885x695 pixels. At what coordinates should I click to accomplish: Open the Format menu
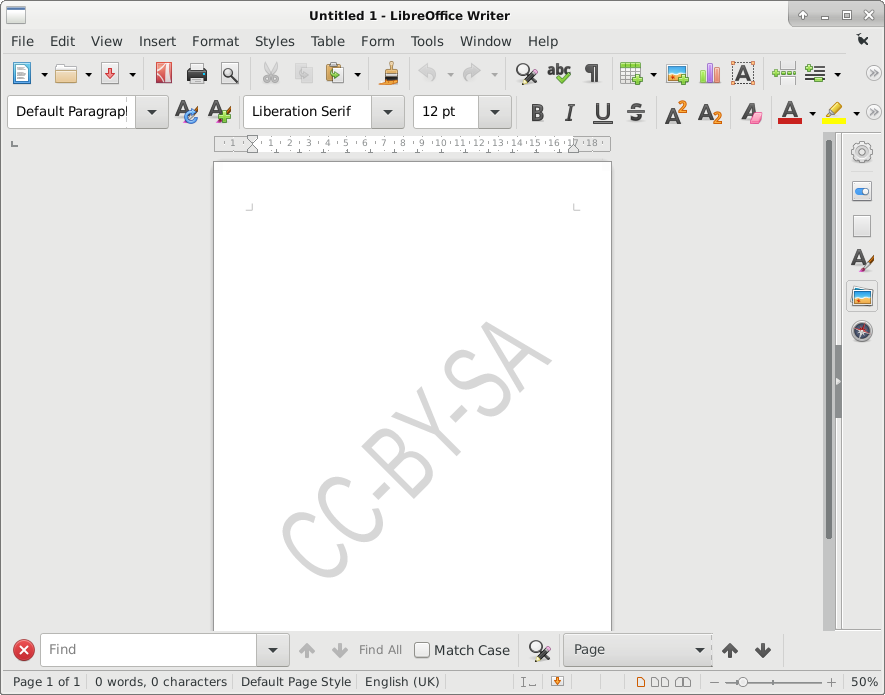click(215, 41)
